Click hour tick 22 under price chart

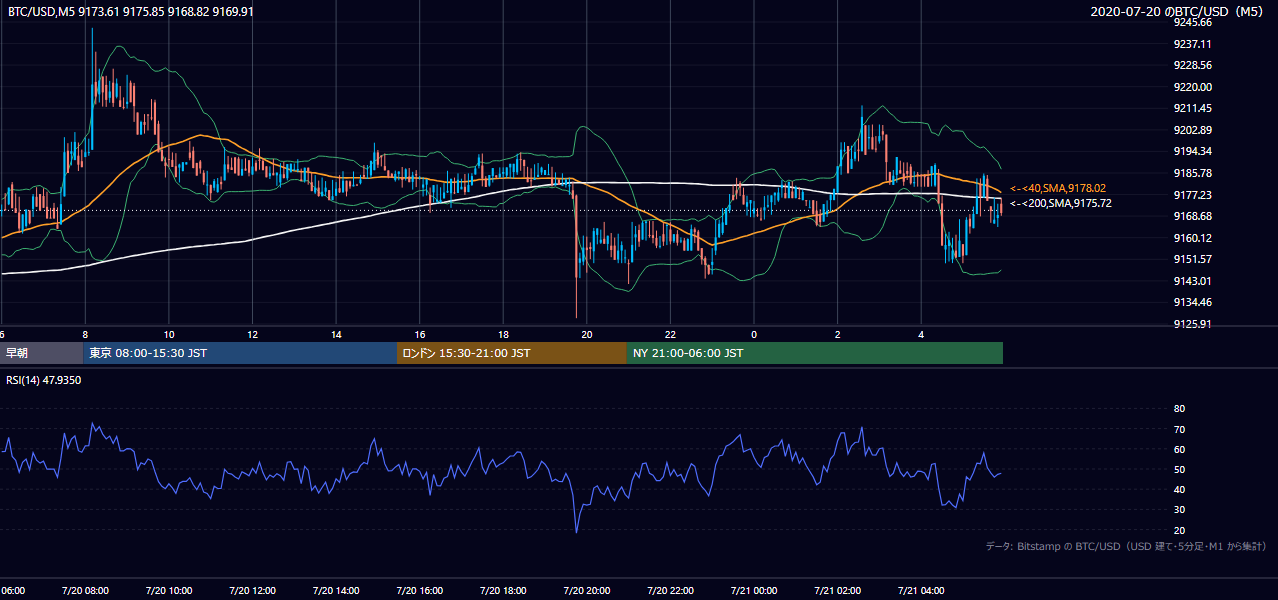click(x=670, y=334)
